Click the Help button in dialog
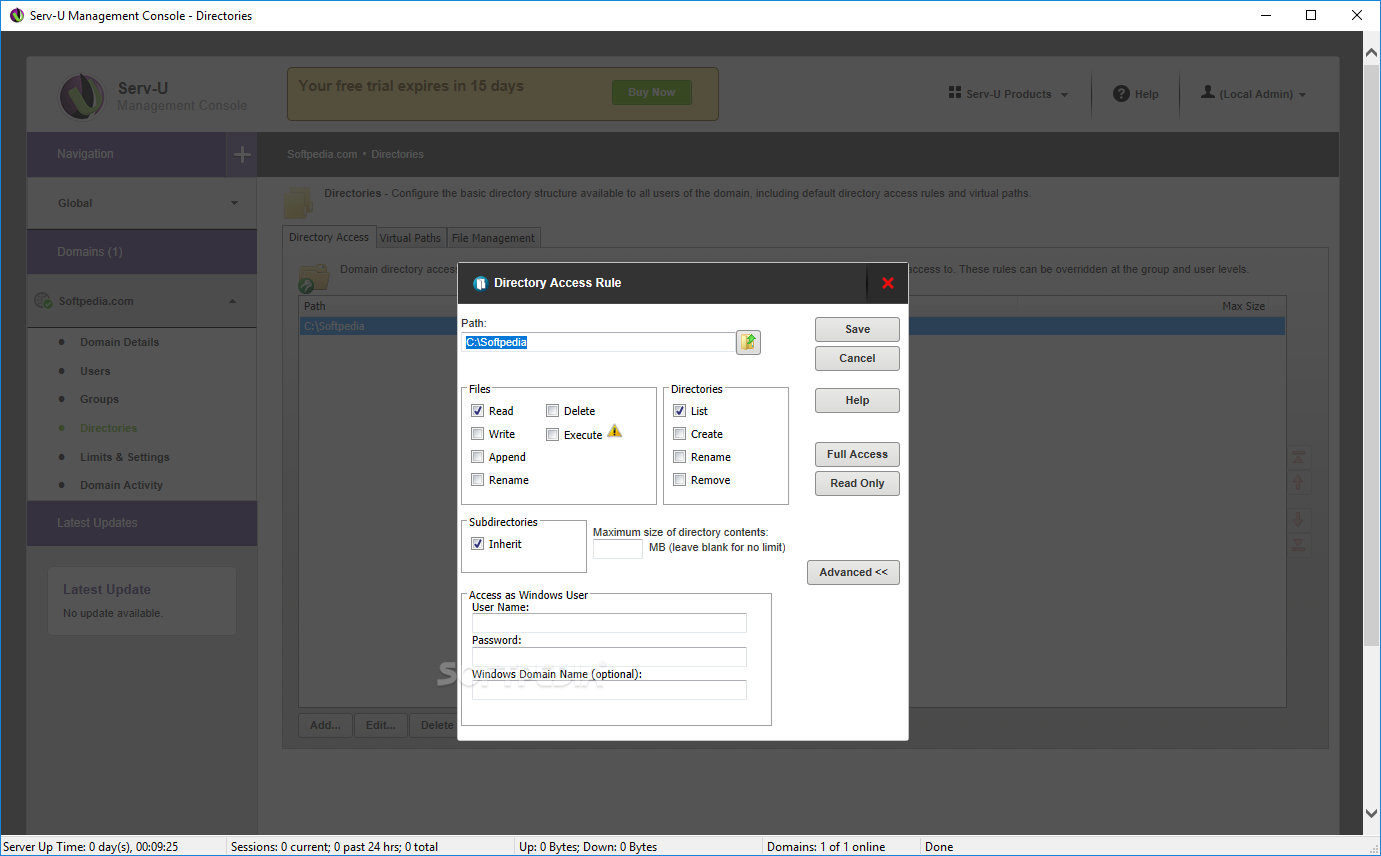Viewport: 1381px width, 856px height. coord(857,400)
